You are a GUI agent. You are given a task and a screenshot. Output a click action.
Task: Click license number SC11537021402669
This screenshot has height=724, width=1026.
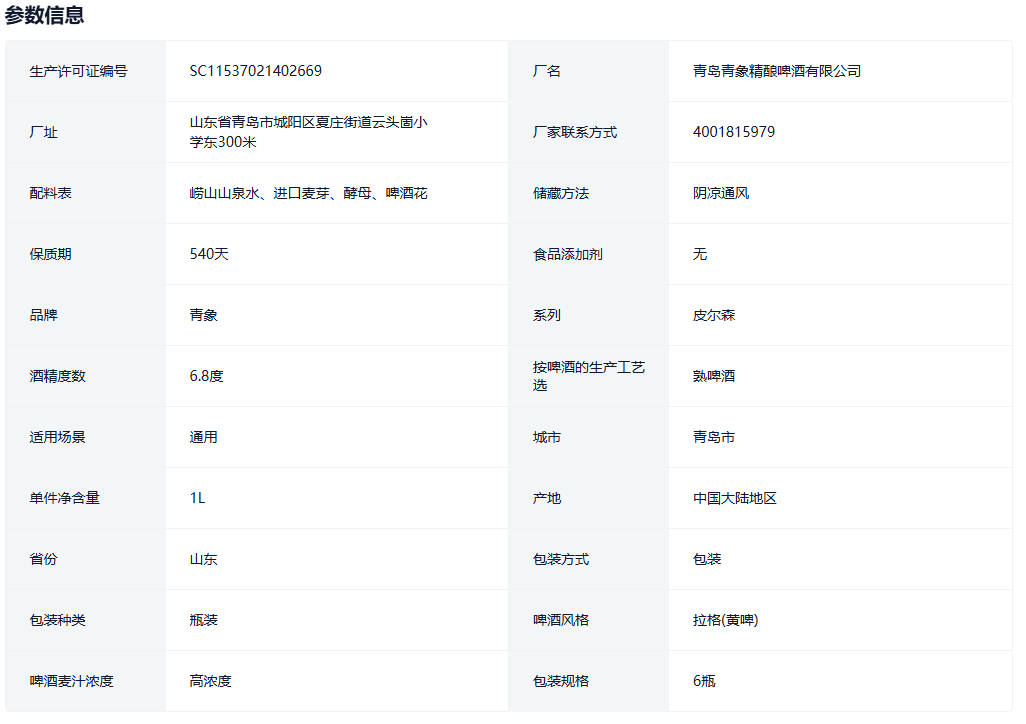[256, 71]
